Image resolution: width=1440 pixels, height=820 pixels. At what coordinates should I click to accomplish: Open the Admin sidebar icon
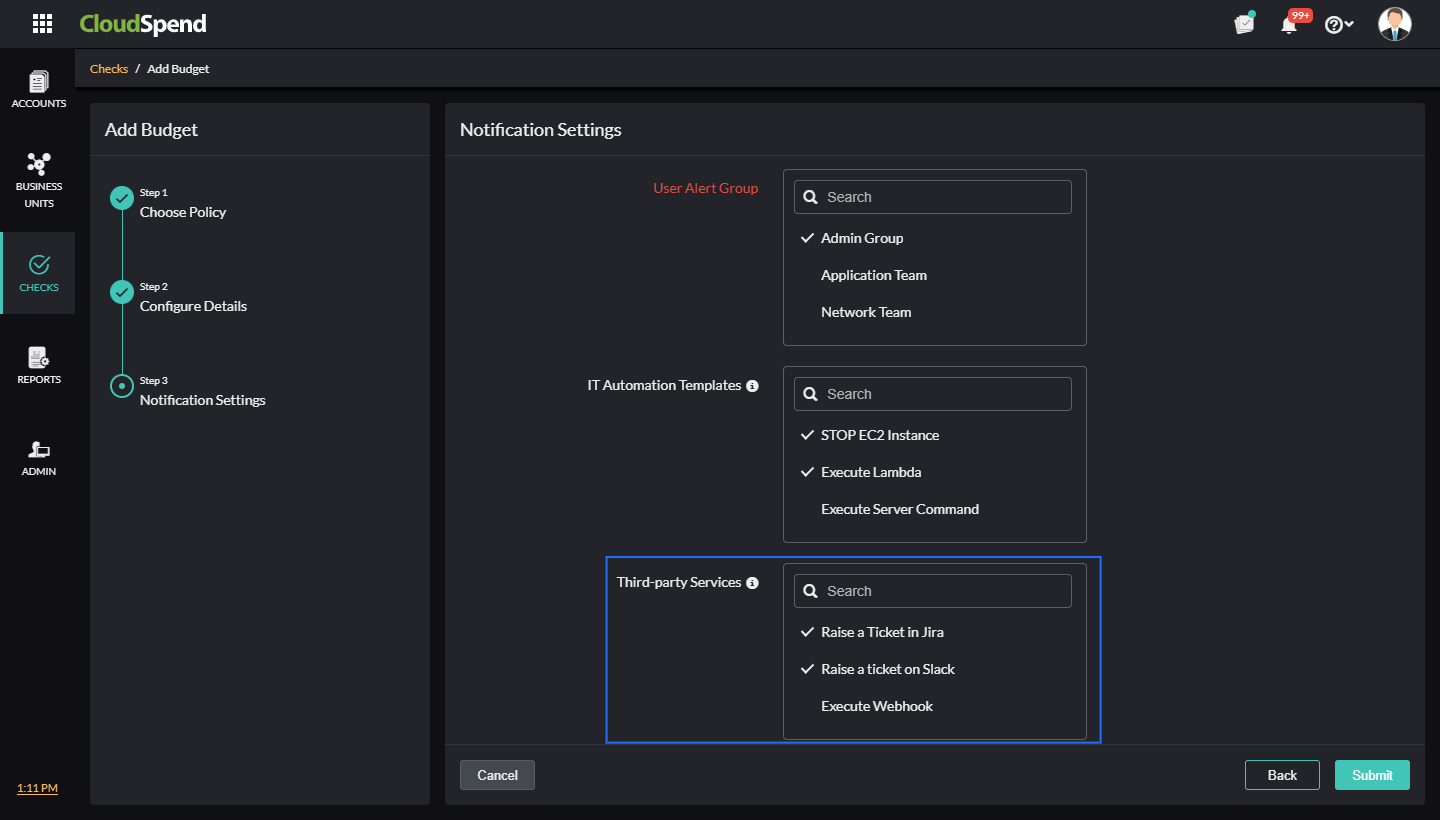pos(39,458)
